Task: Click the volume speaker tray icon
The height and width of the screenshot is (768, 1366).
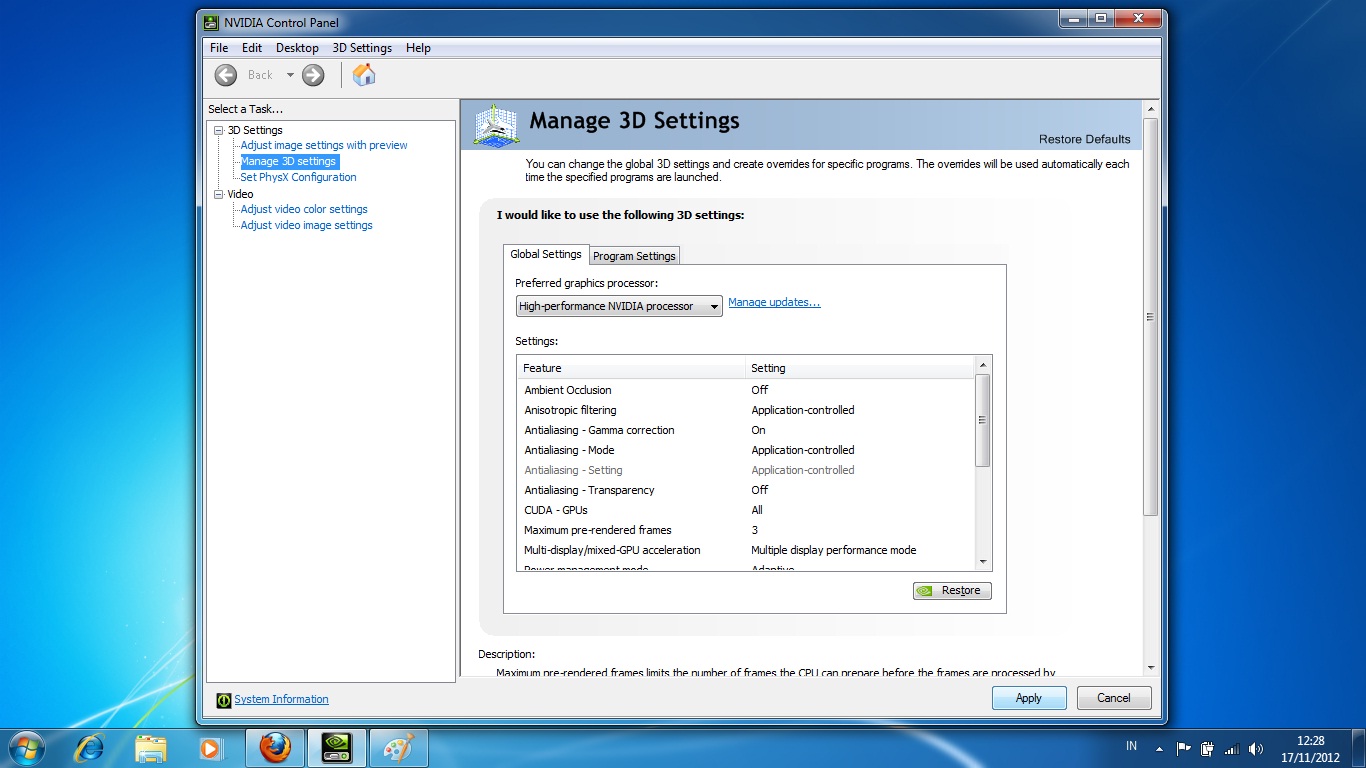Action: point(1256,748)
